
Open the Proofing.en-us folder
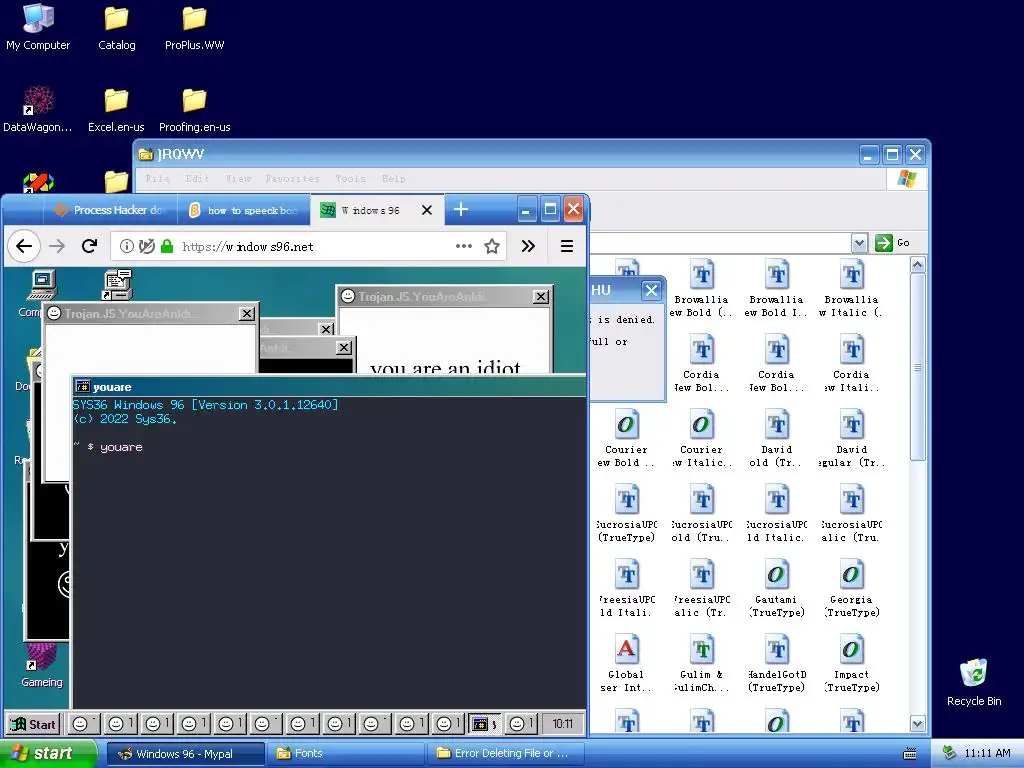[194, 109]
